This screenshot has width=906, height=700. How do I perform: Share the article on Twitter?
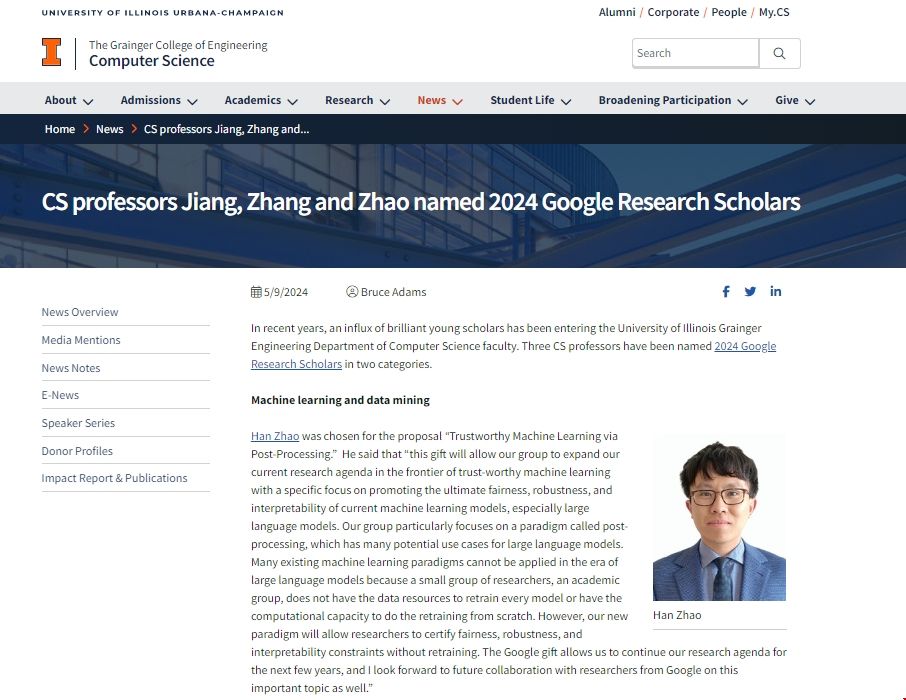[x=751, y=291]
